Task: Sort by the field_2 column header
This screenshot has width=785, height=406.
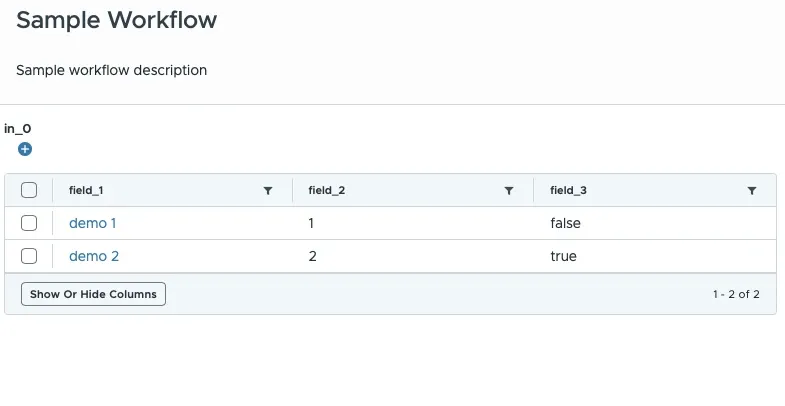Action: pyautogui.click(x=327, y=190)
